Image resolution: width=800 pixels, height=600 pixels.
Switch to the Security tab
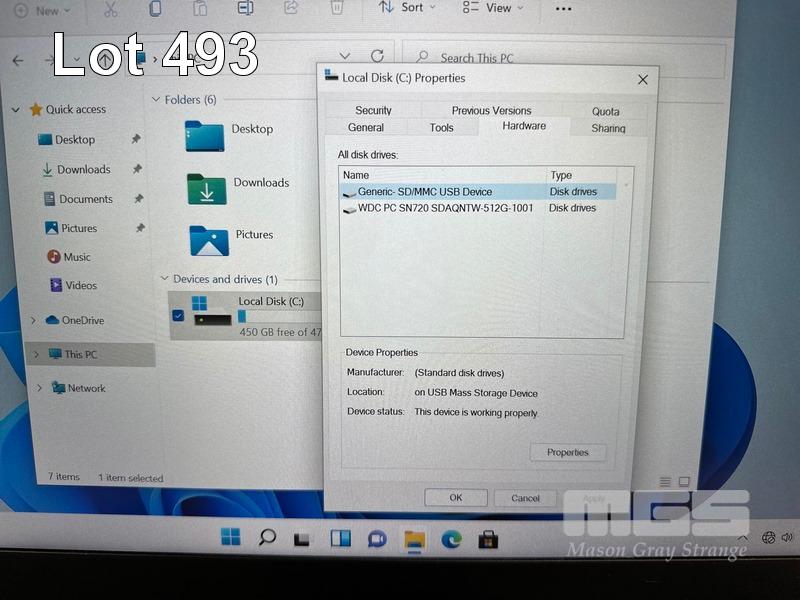tap(373, 110)
